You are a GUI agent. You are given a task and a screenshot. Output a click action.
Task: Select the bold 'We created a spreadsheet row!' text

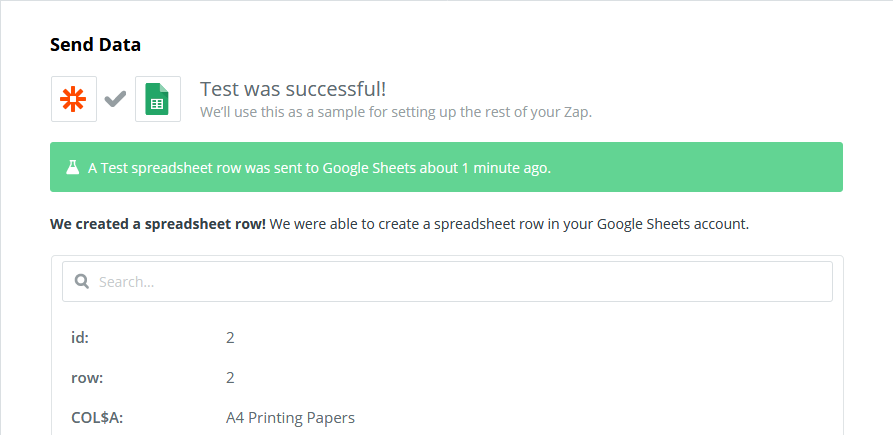158,224
